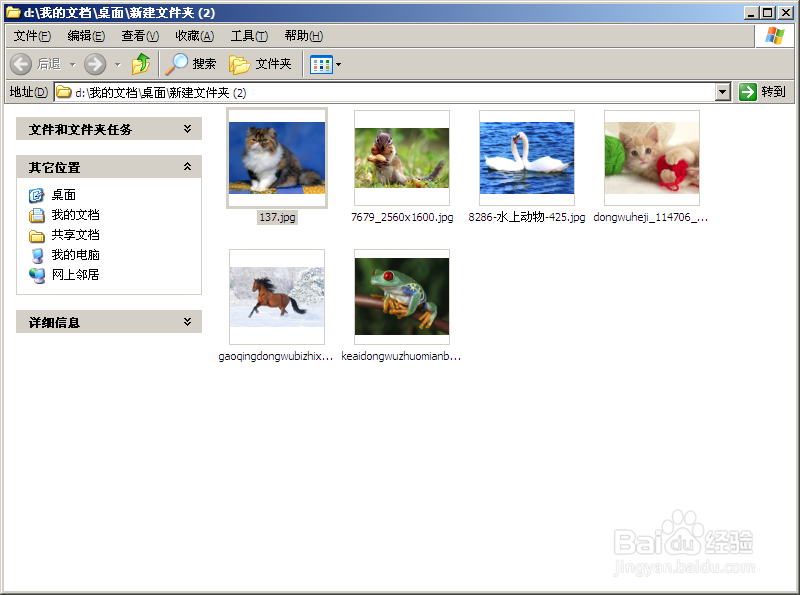Open the 搜索 search tool
This screenshot has width=800, height=595.
pos(191,64)
